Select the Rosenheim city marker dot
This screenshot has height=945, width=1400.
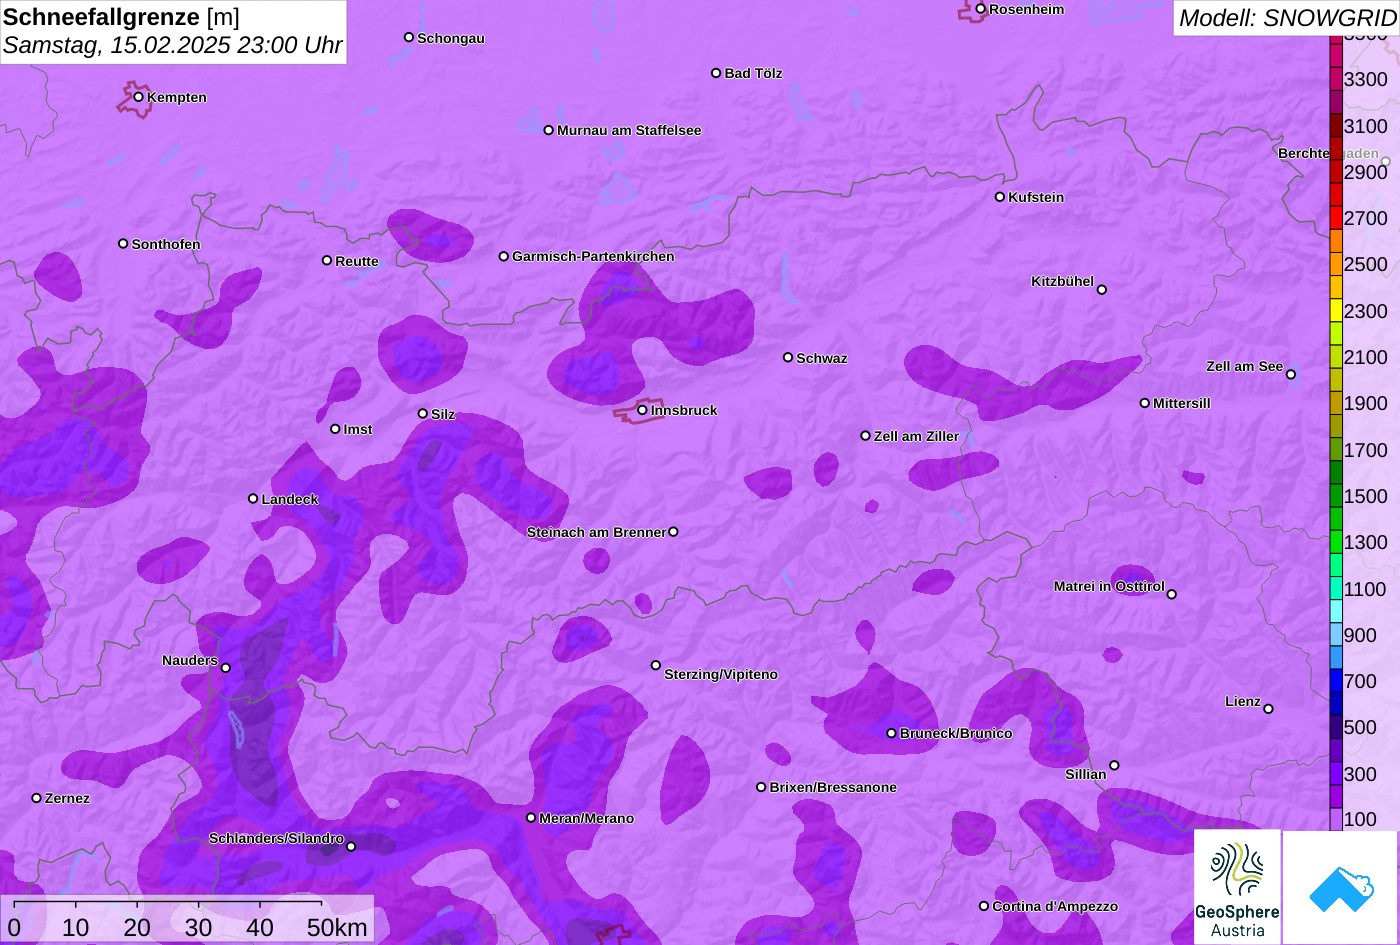(x=981, y=9)
